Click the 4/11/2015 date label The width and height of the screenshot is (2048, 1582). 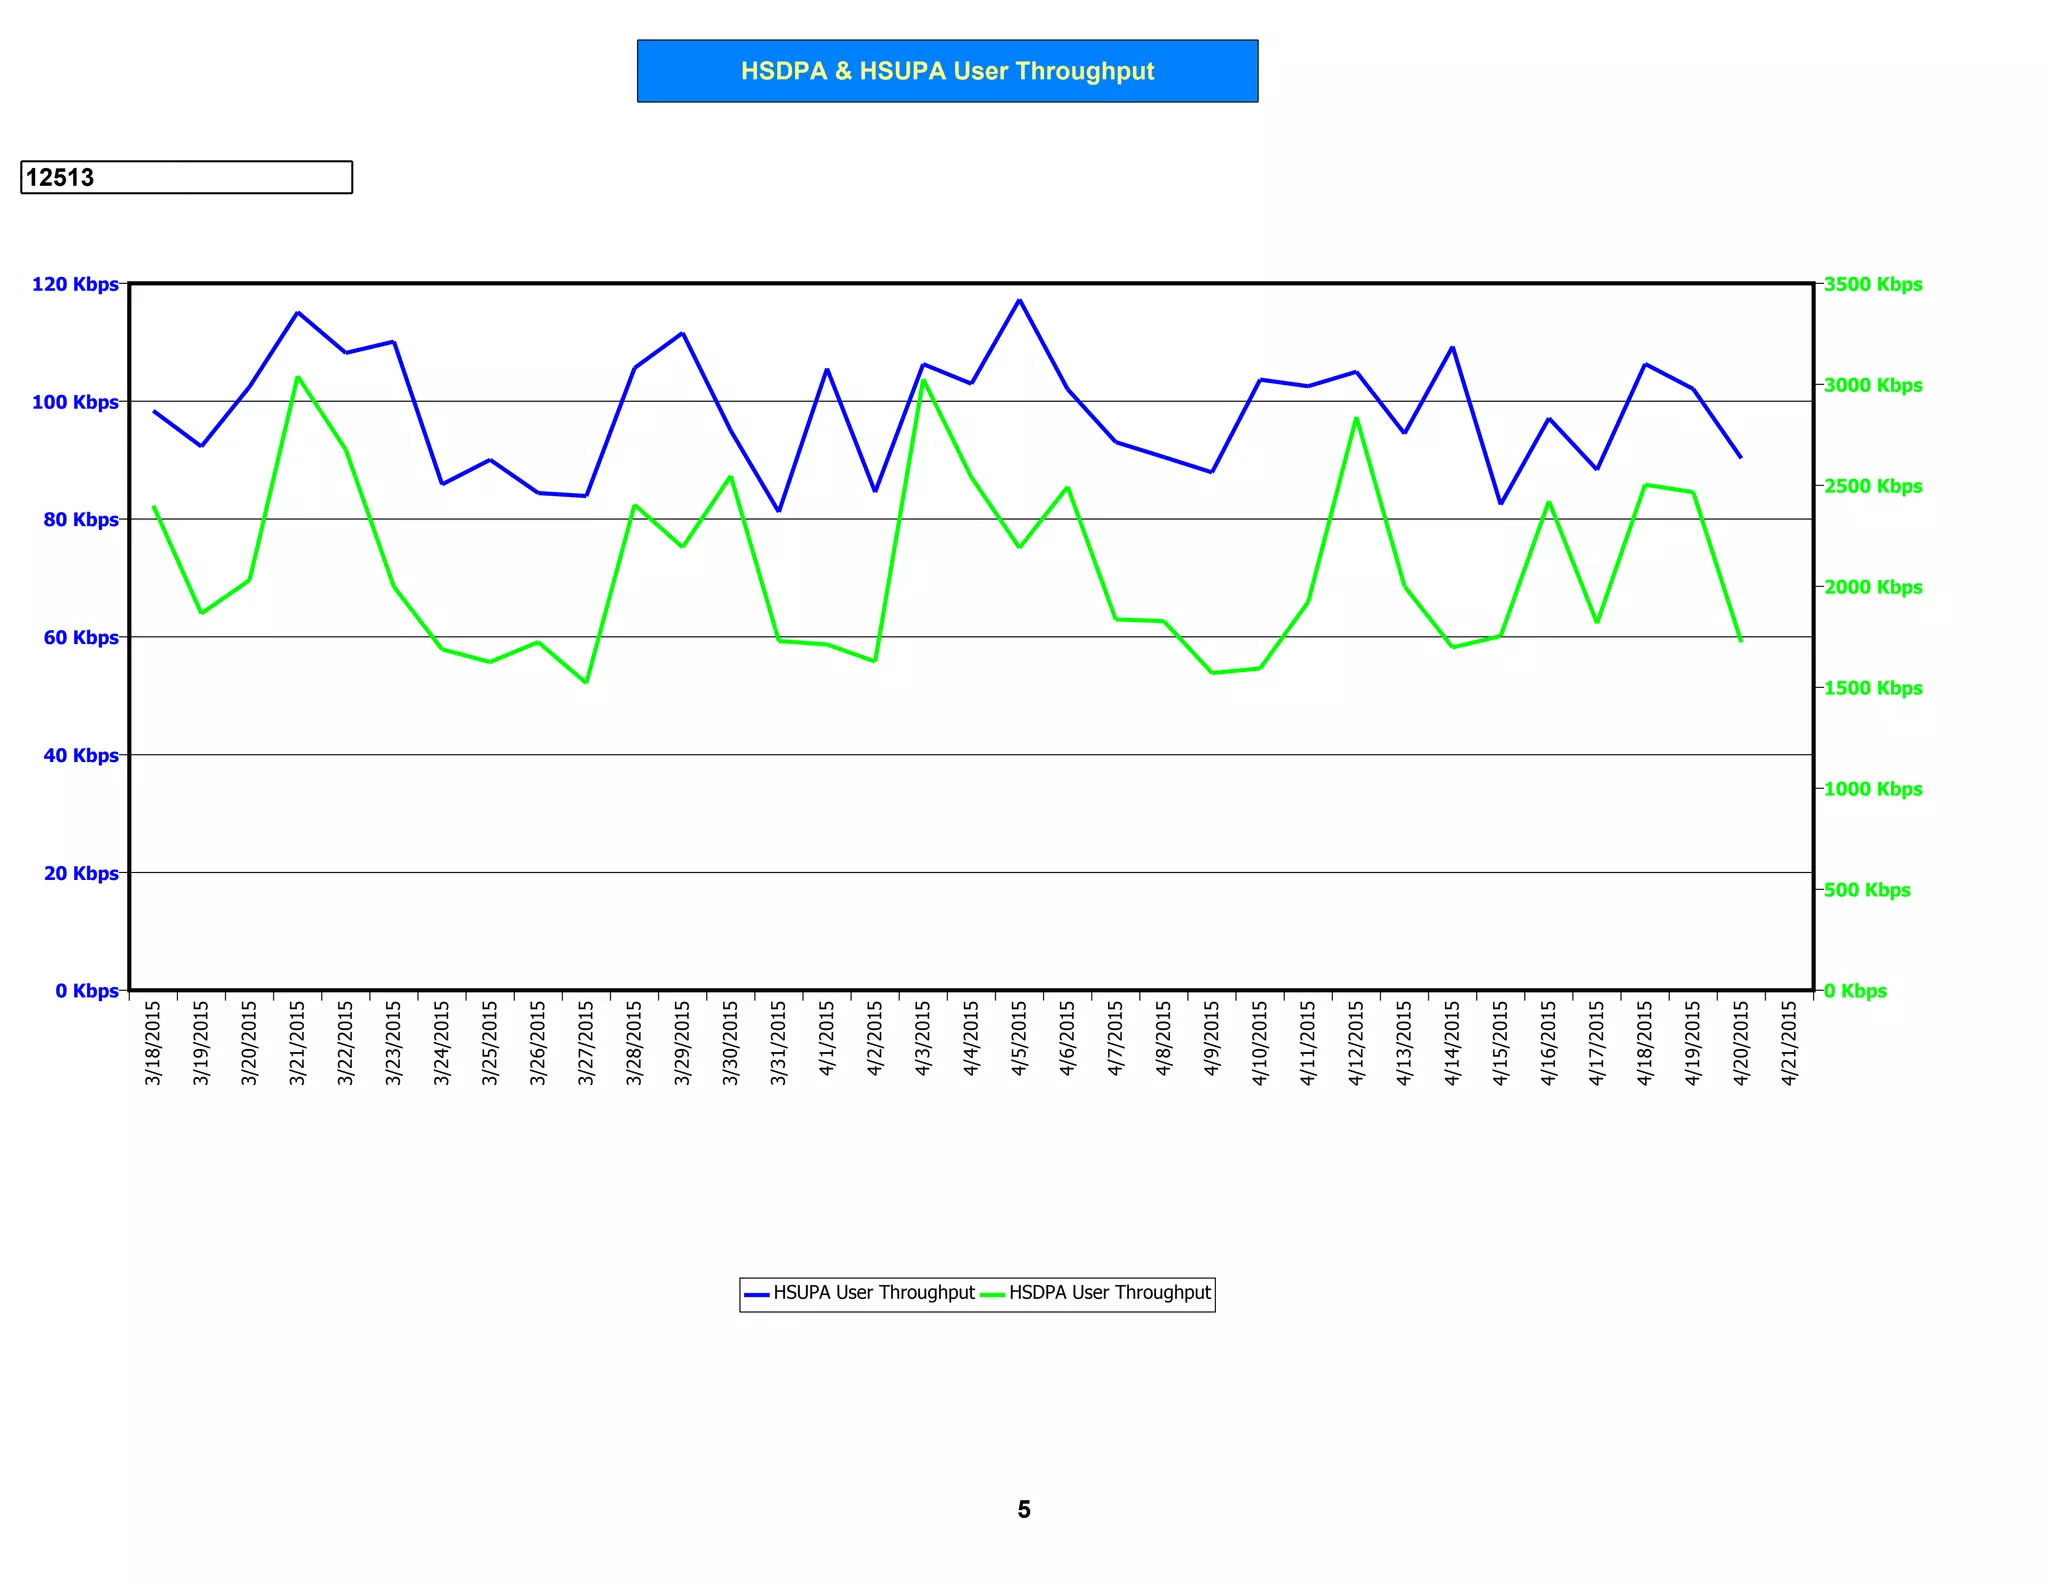1308,1043
